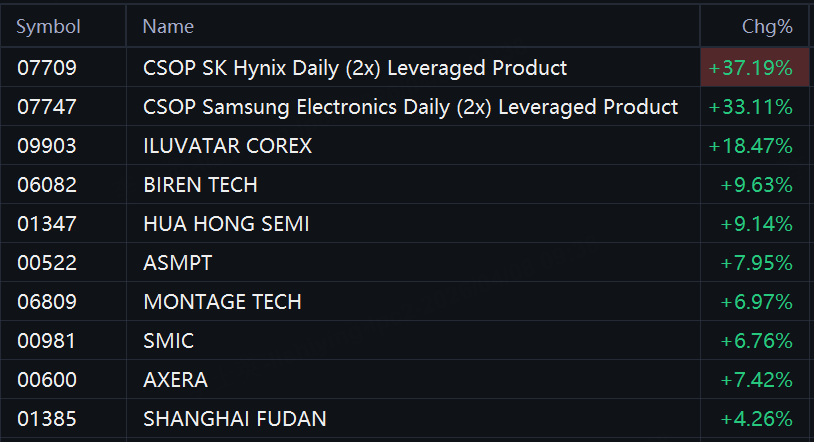Open the AXERA stock row
This screenshot has width=814, height=442.
[176, 380]
